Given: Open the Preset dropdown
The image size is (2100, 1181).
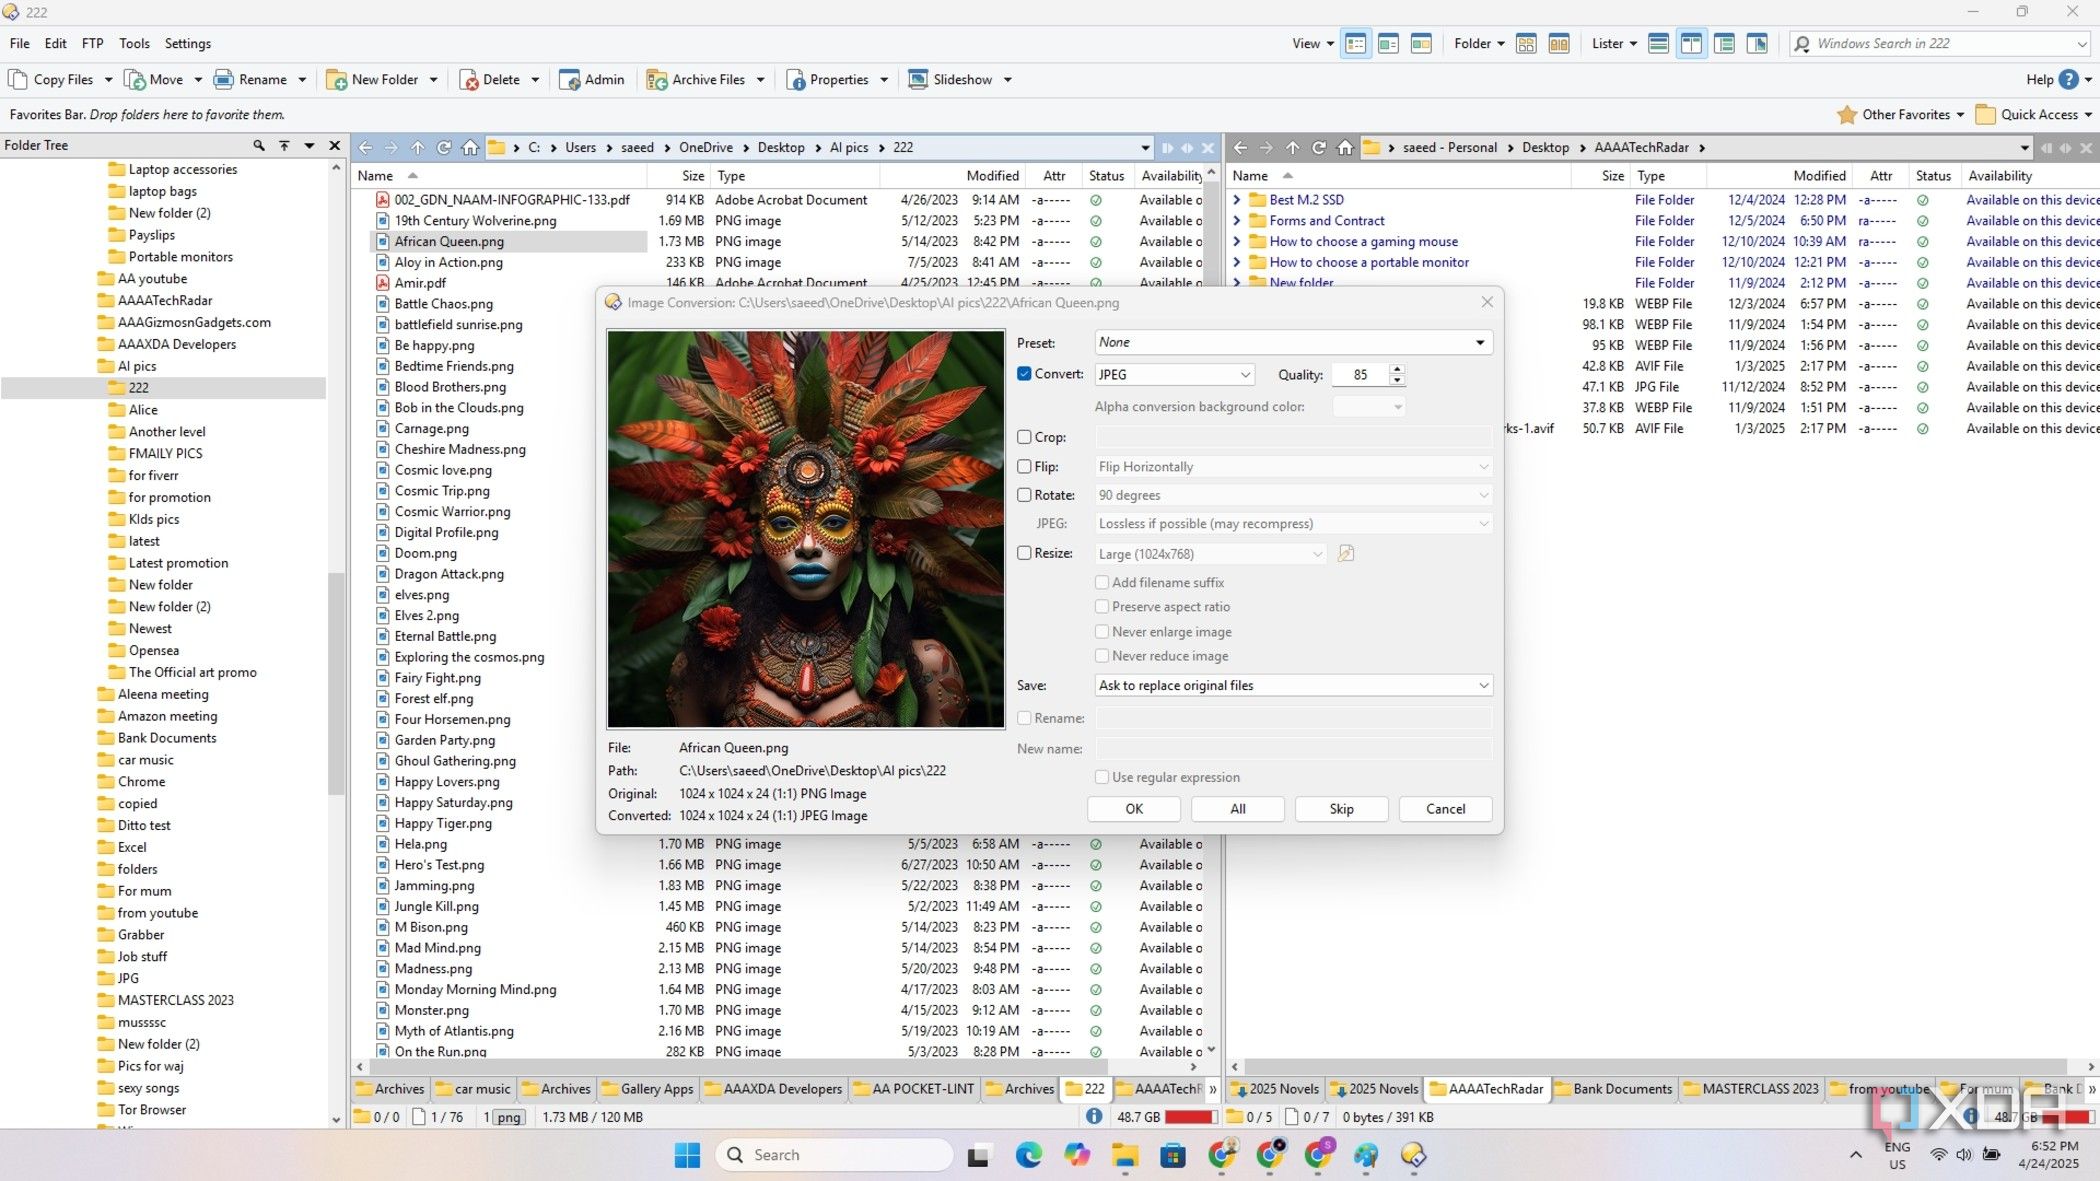Looking at the screenshot, I should point(1293,342).
